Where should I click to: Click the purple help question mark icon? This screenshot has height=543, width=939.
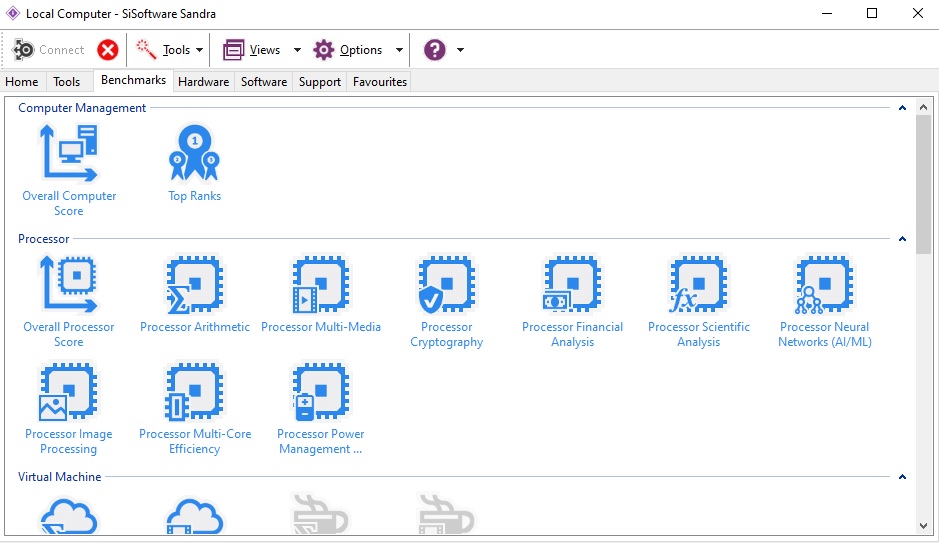tap(435, 50)
